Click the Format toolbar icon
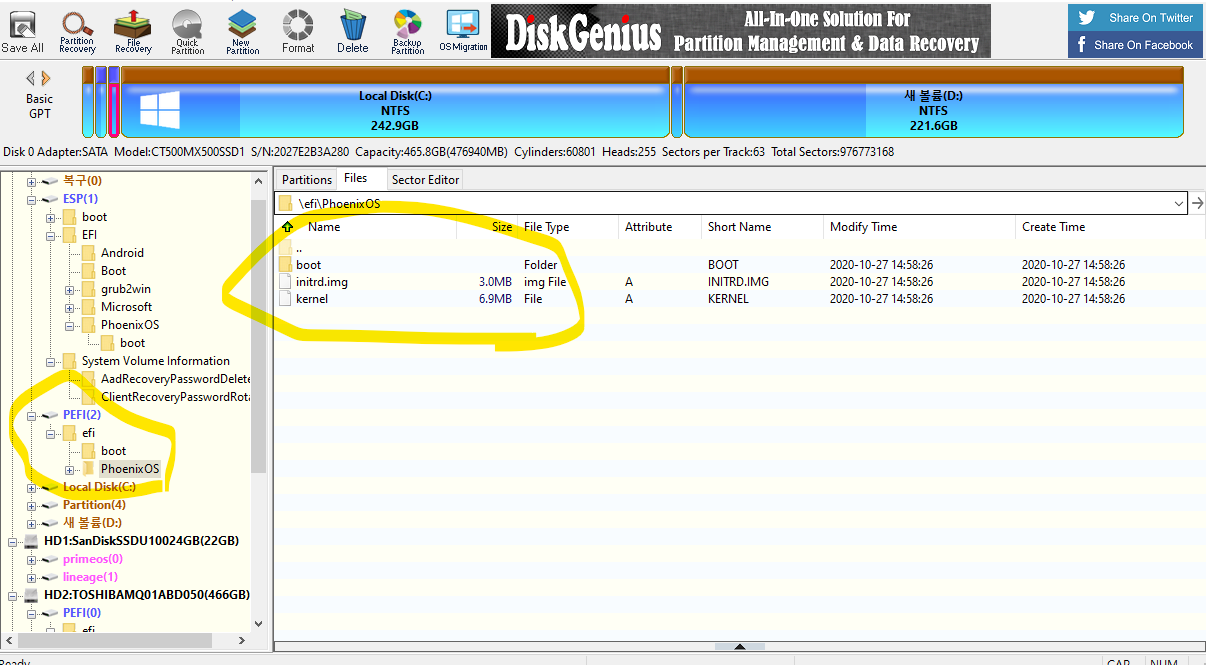 (298, 30)
